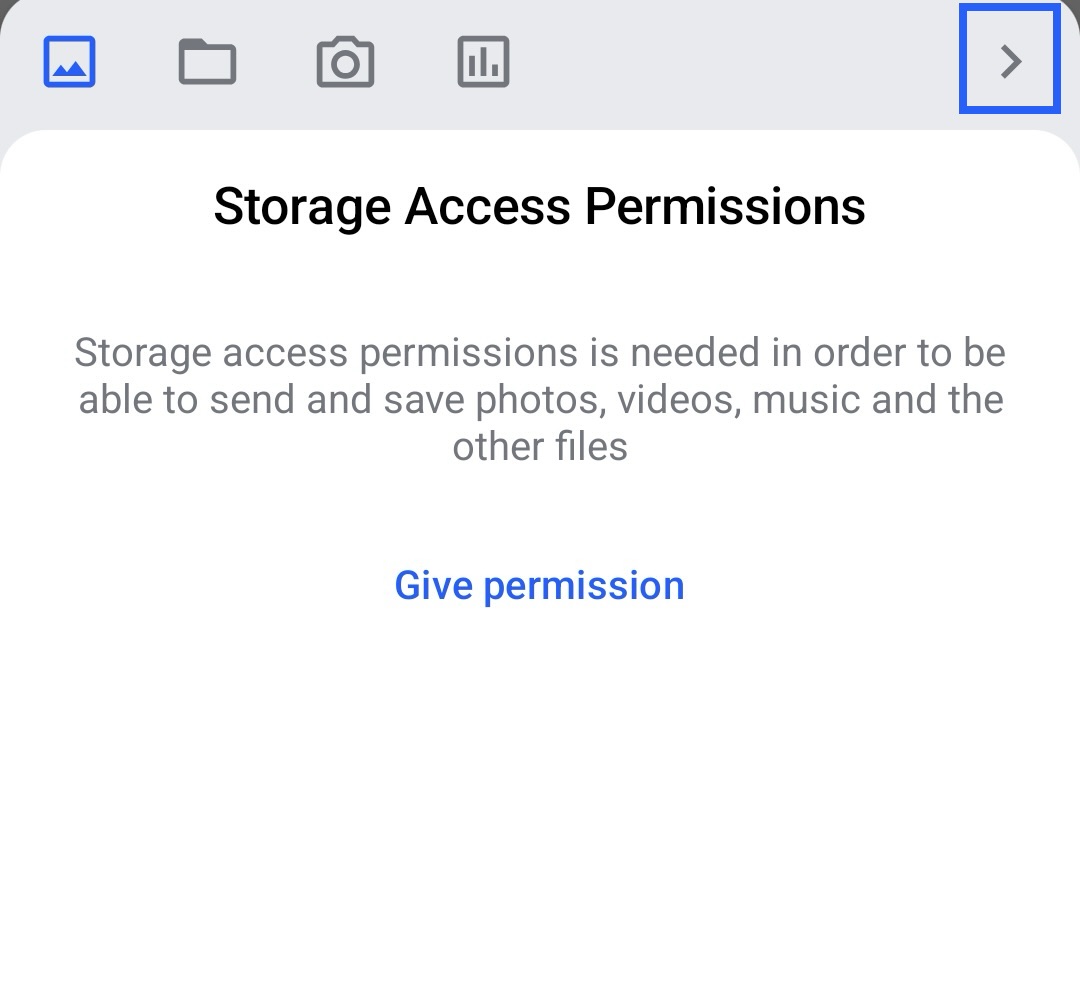Switch to the Files attachment tab
Image resolution: width=1080 pixels, height=996 pixels.
pos(207,62)
